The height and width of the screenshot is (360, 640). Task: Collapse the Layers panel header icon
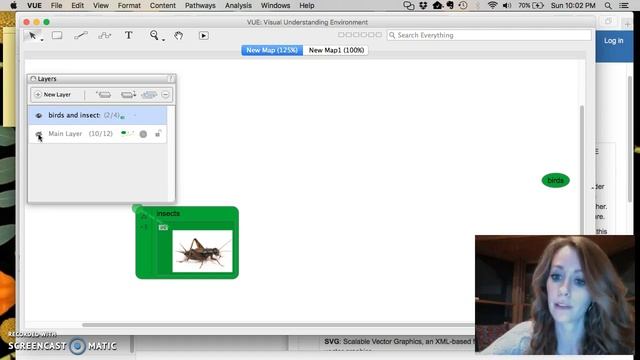point(33,79)
